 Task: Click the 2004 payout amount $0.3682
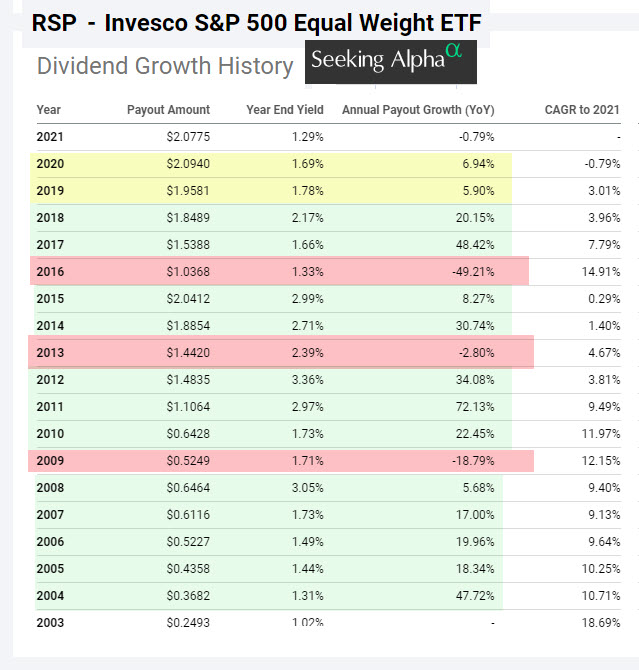(x=187, y=596)
